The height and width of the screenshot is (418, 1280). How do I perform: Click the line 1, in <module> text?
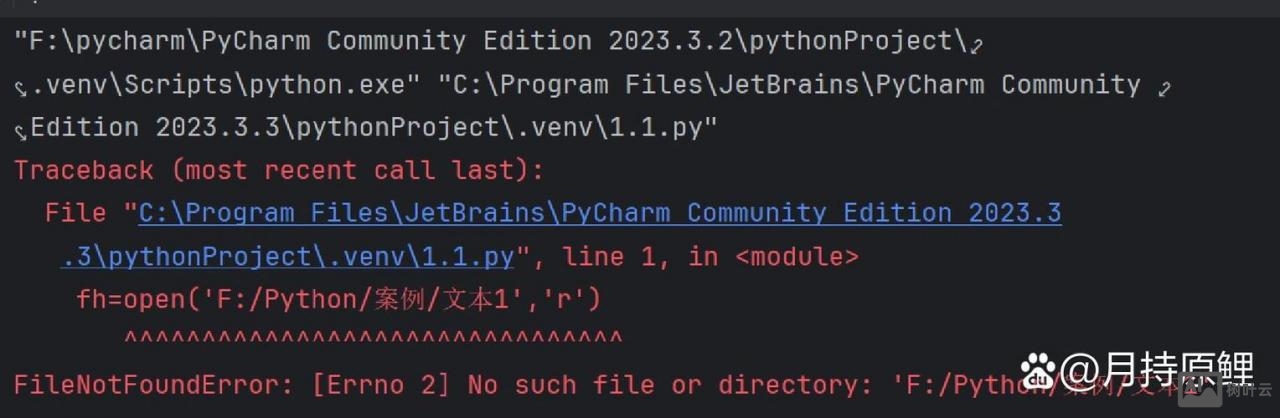click(710, 257)
